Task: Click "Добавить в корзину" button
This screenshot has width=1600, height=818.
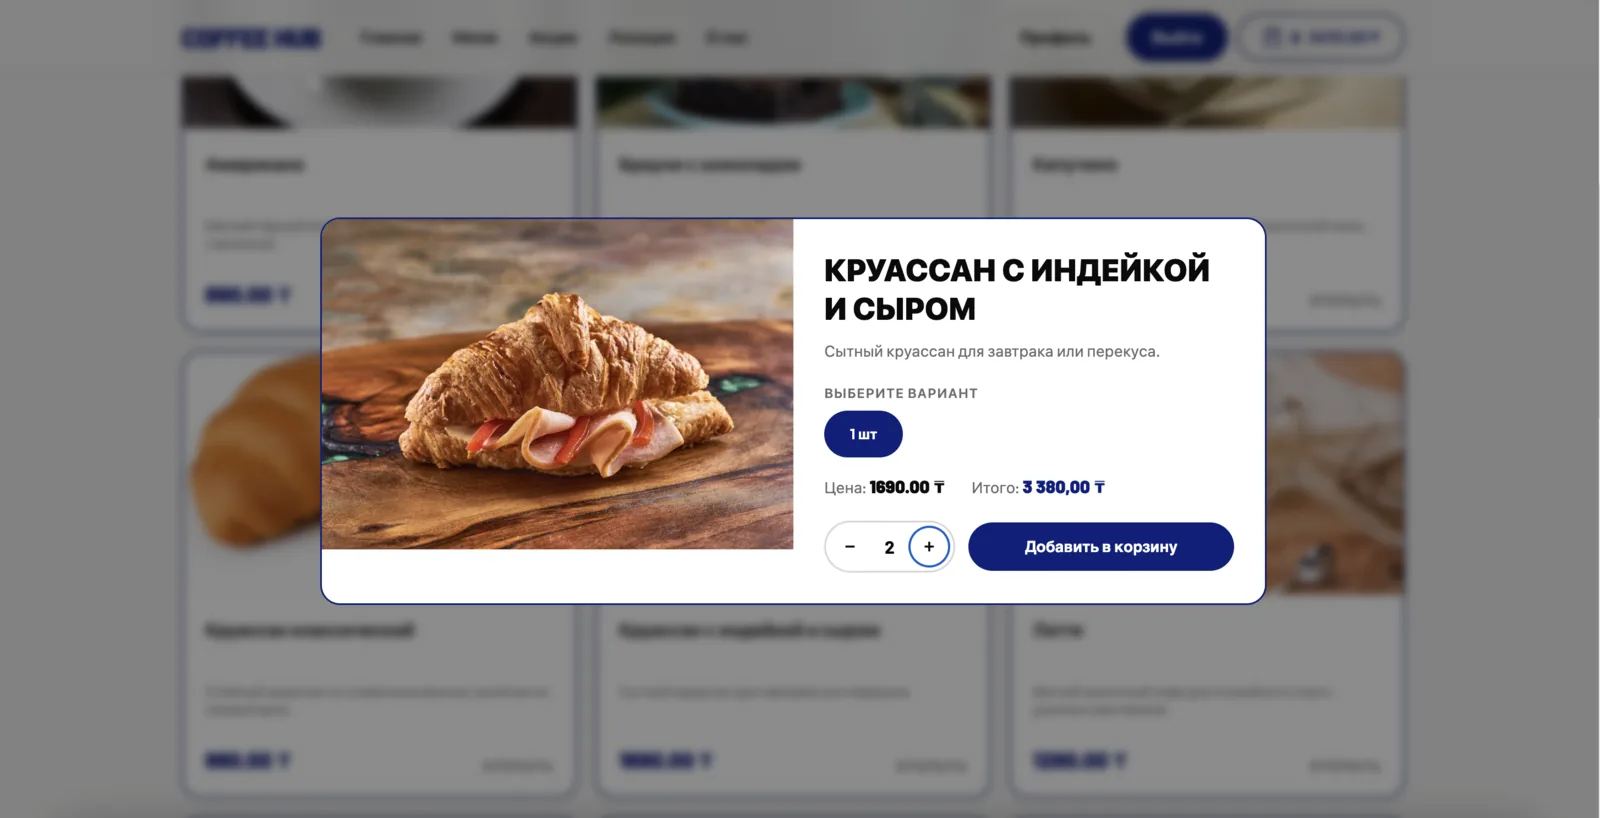Action: [x=1101, y=547]
